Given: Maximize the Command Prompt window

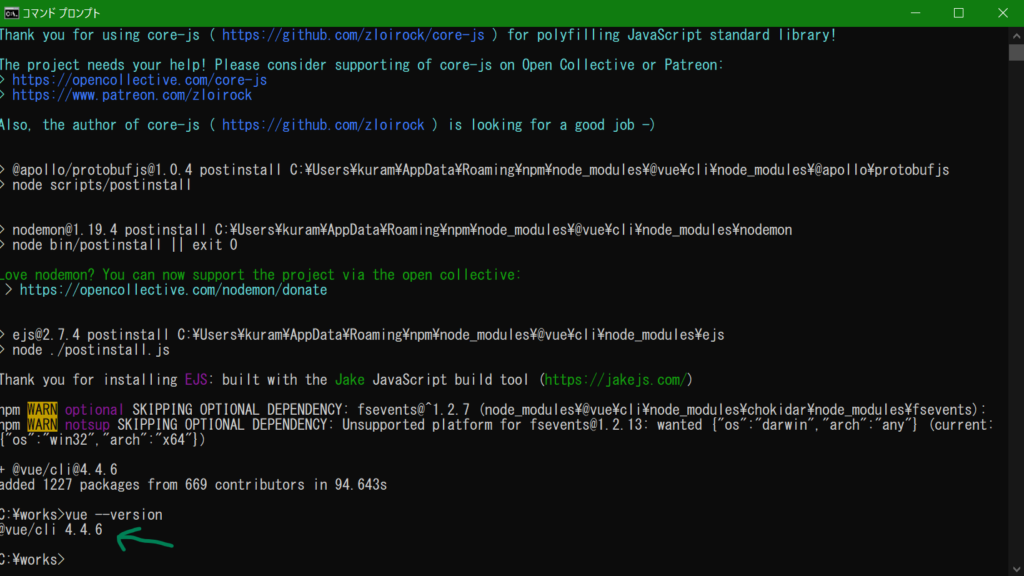Looking at the screenshot, I should (x=959, y=13).
